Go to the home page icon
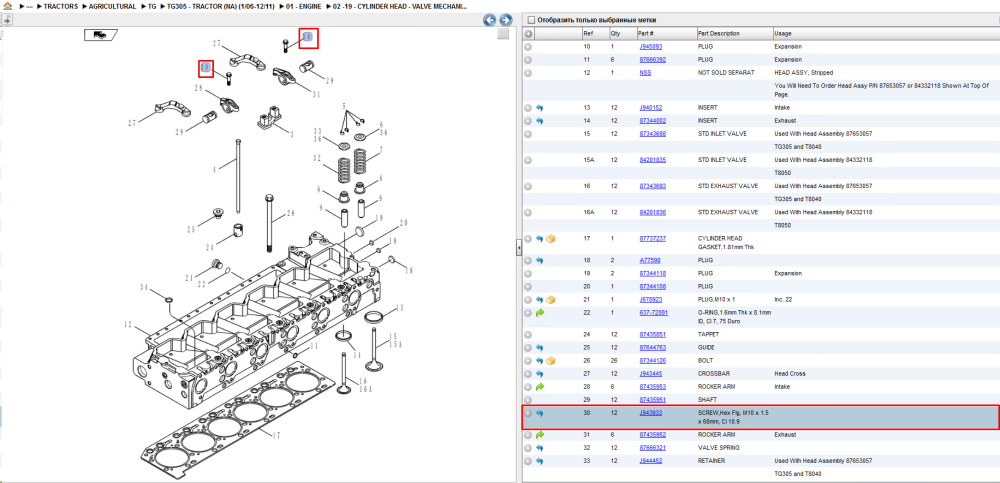The height and width of the screenshot is (483, 1000). (7, 6)
